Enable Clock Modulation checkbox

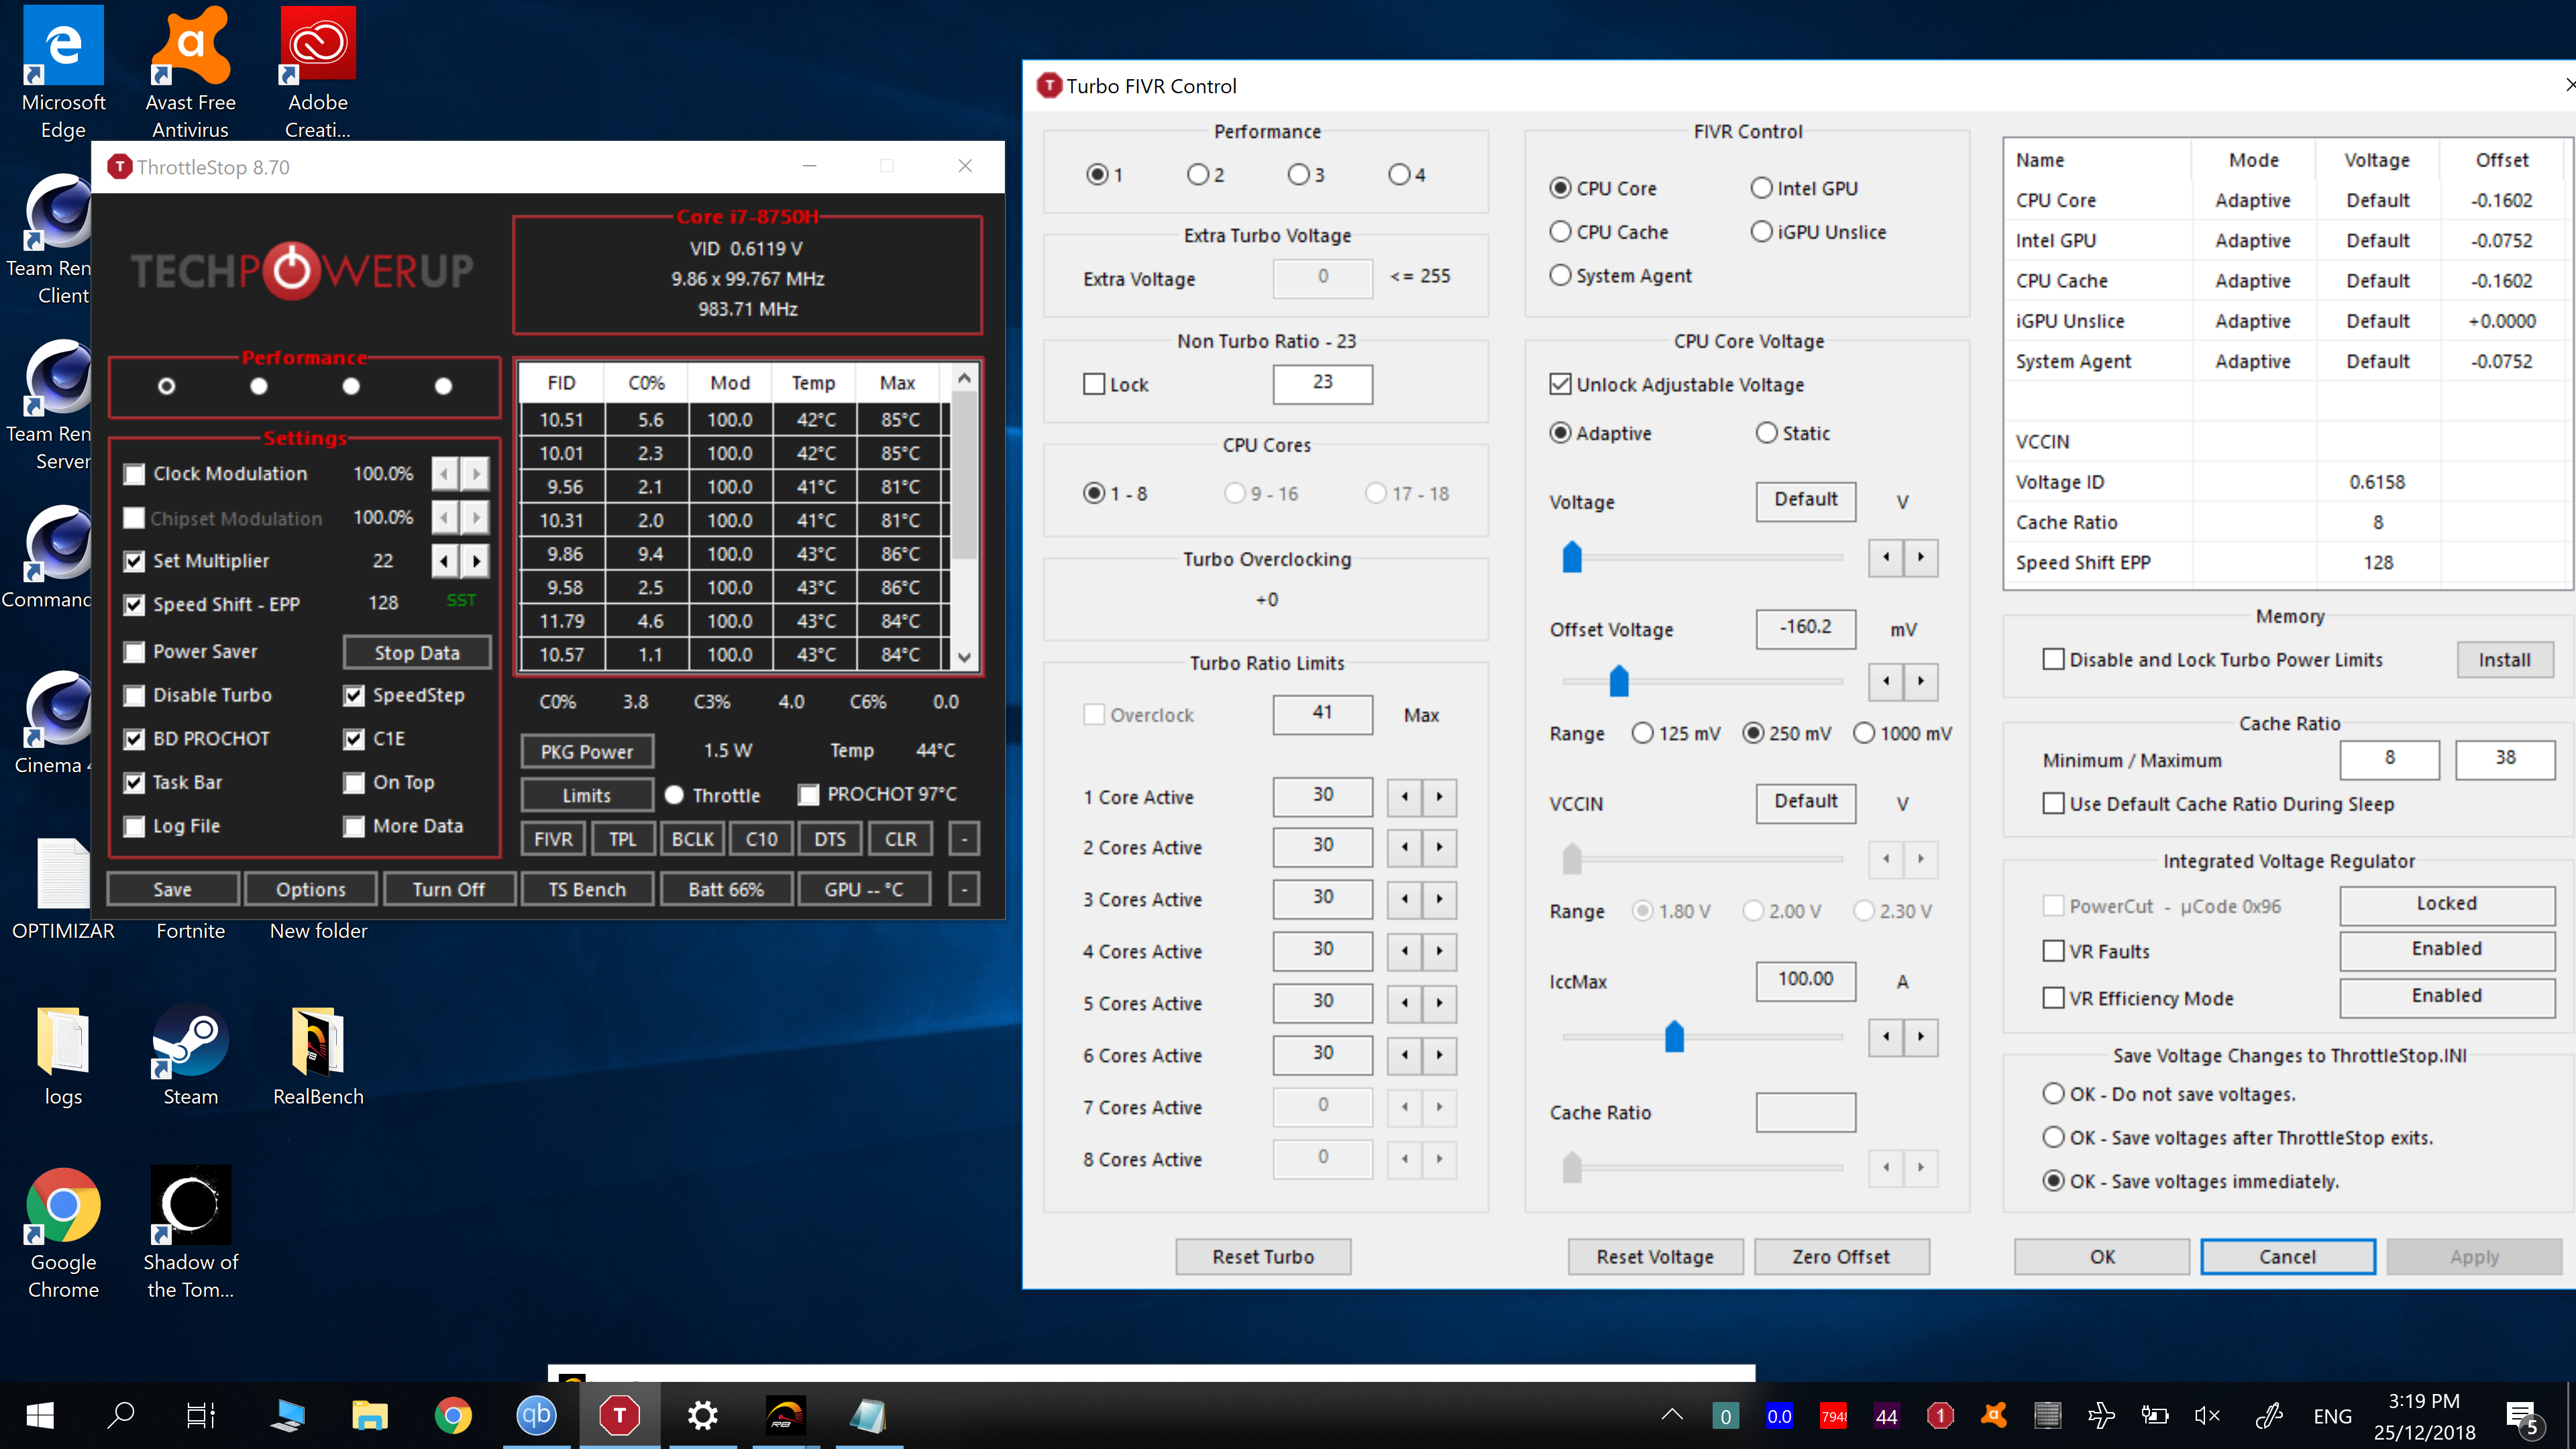coord(134,474)
